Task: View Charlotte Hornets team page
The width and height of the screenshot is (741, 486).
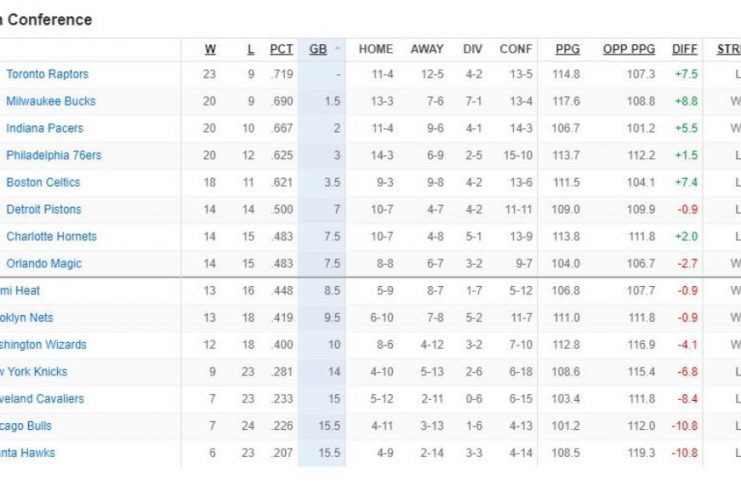Action: (51, 236)
